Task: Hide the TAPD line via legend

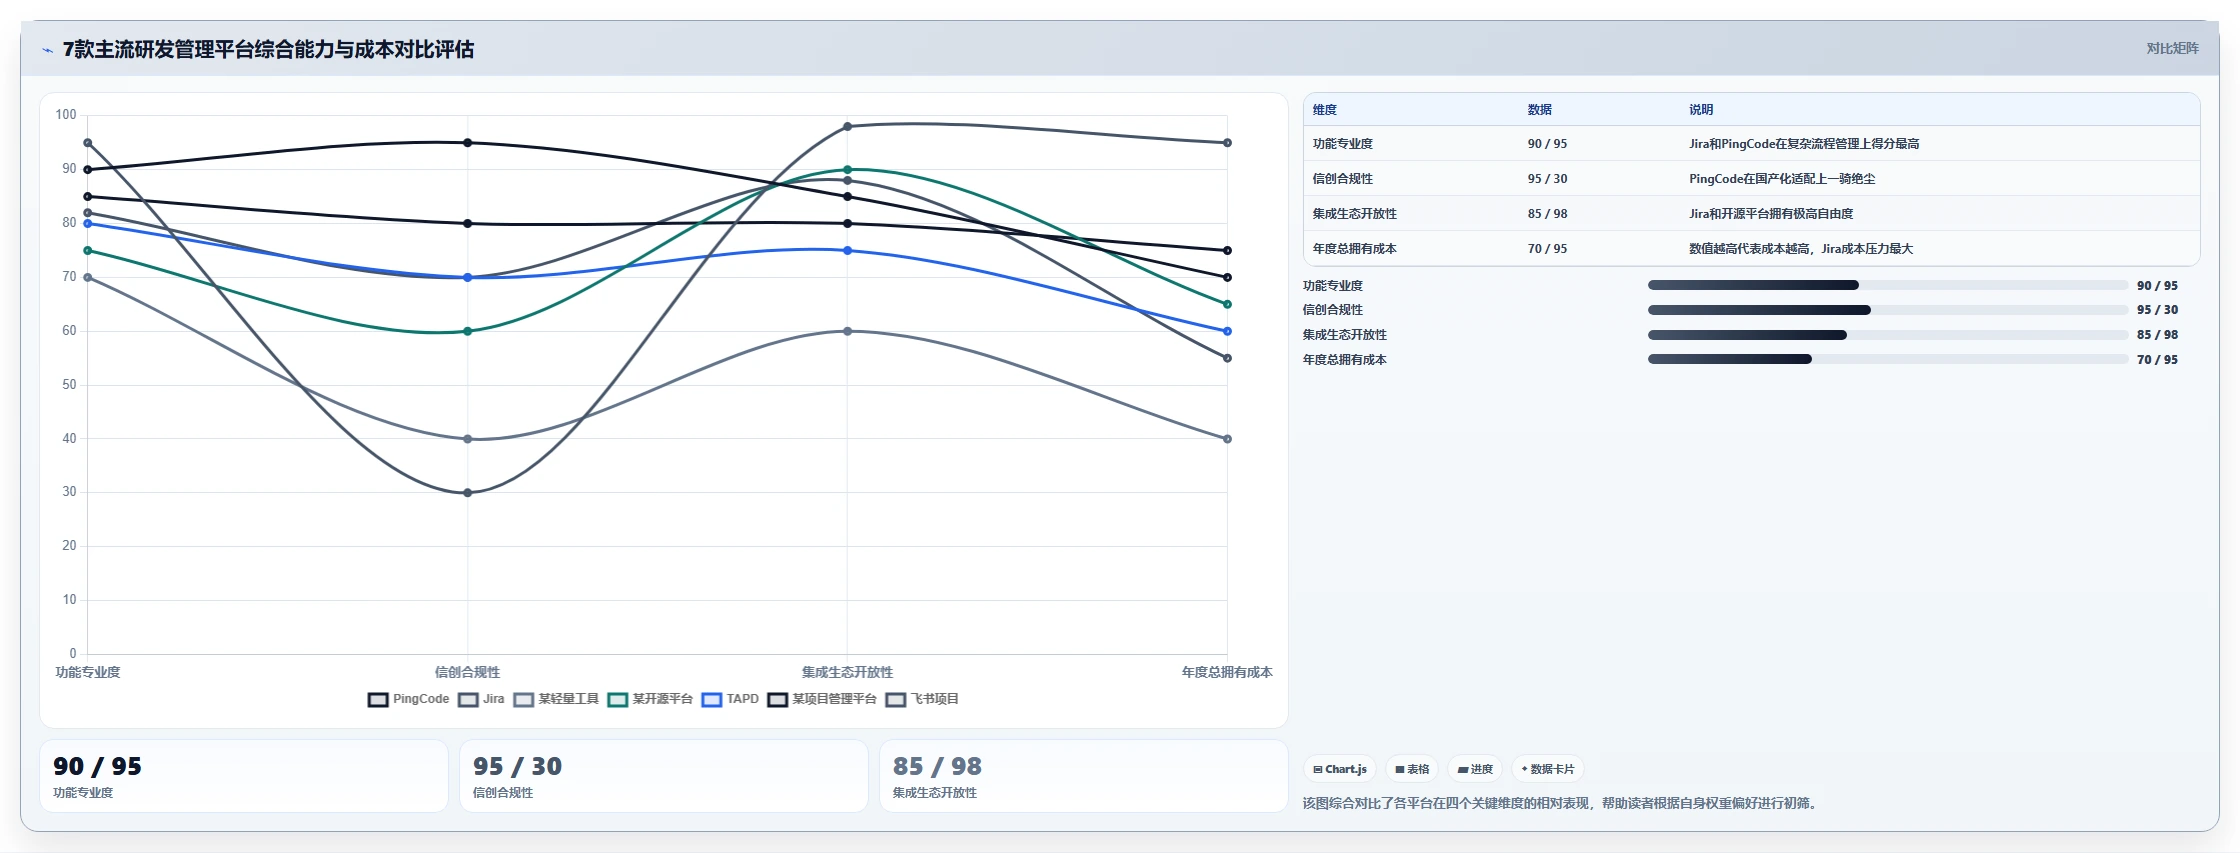Action: (x=730, y=699)
